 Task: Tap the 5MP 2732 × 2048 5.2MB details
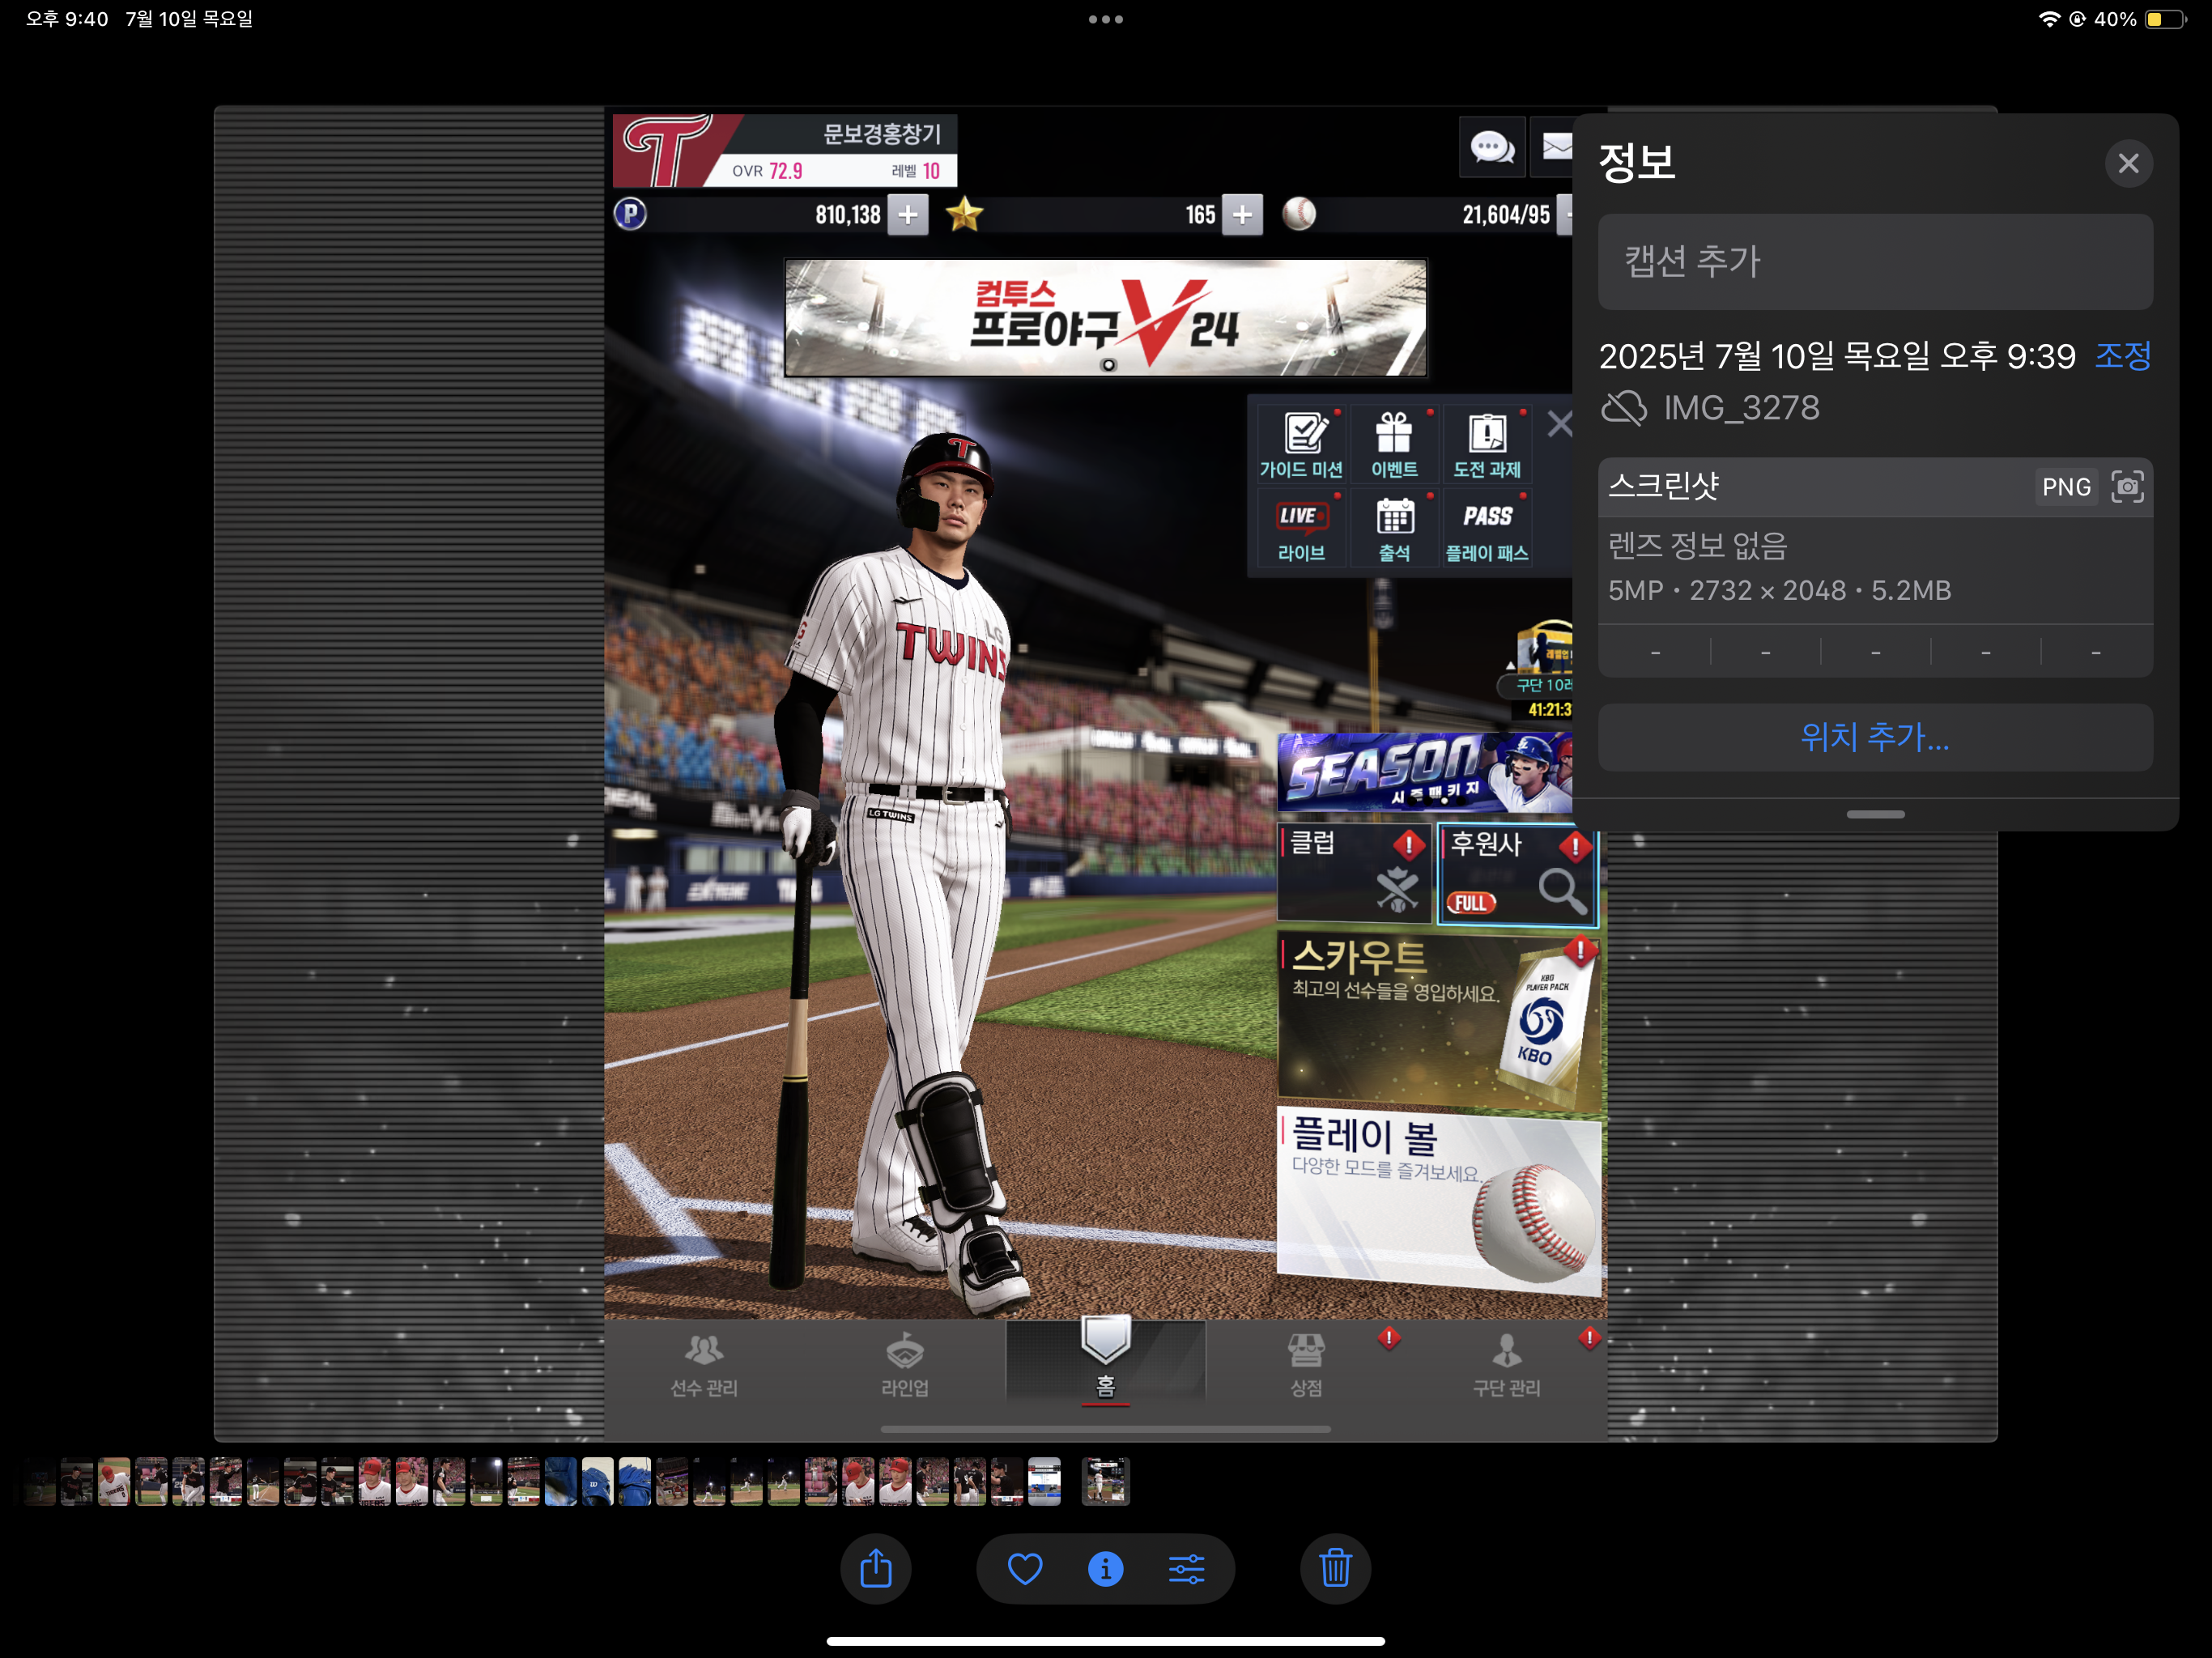(1779, 590)
